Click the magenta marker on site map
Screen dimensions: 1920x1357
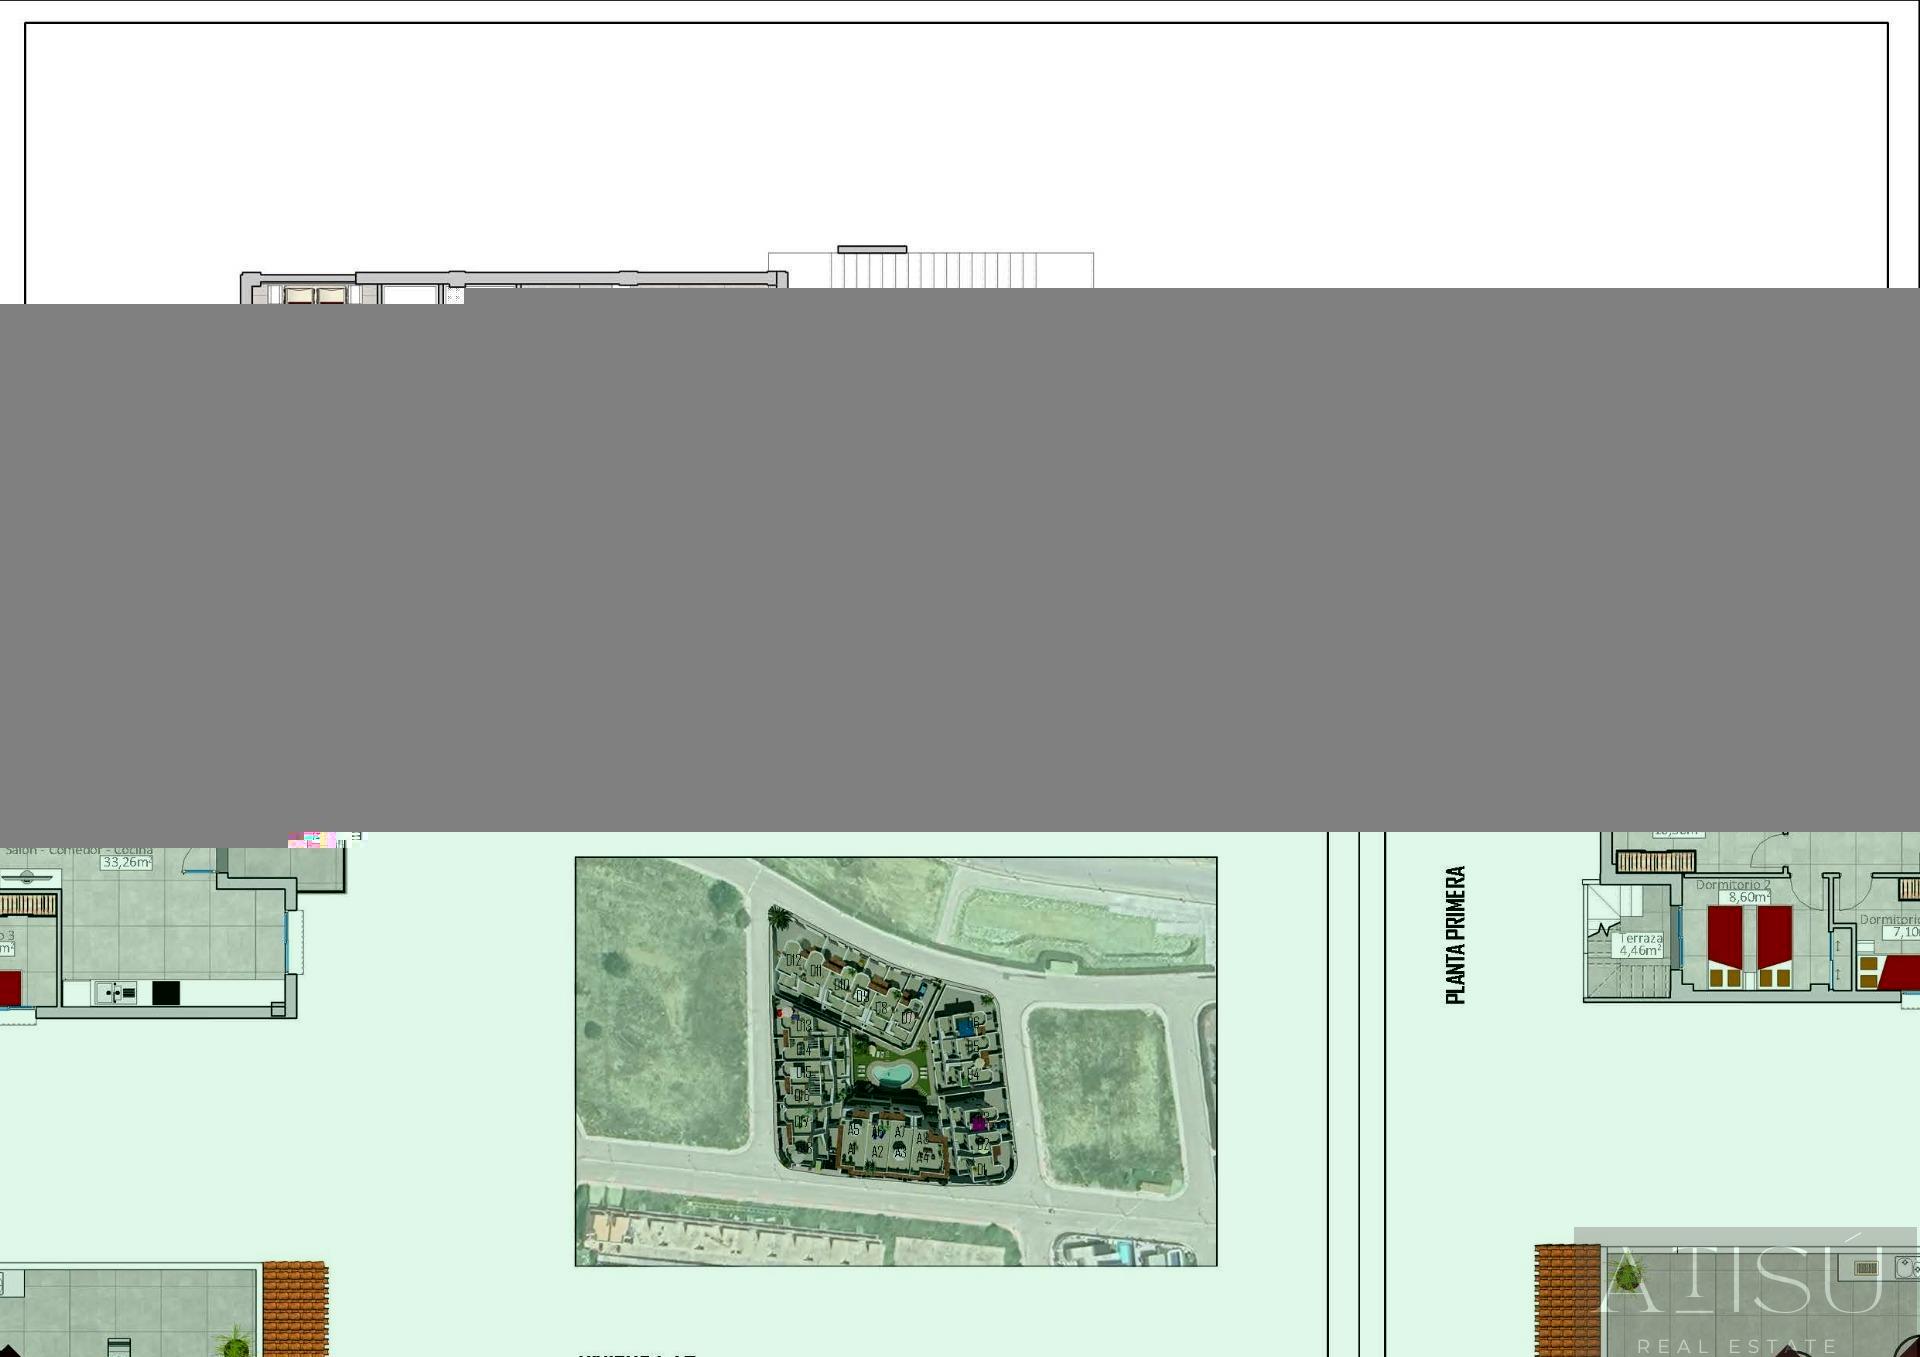pos(978,1124)
